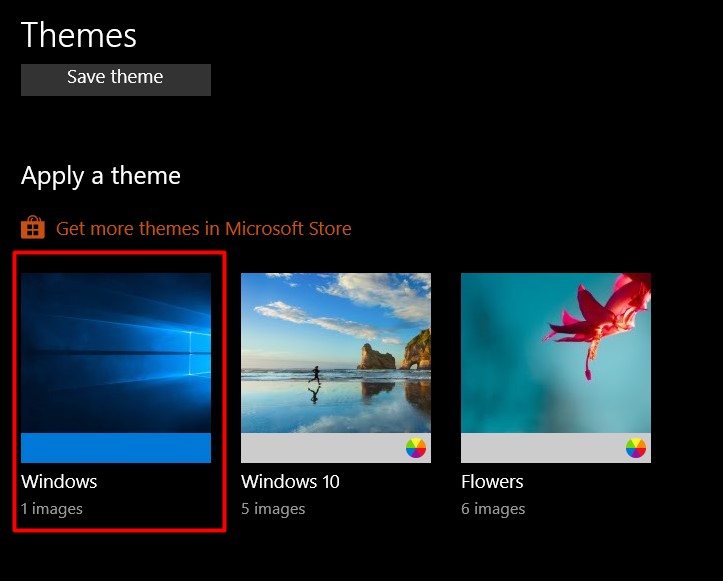
Task: Click the 'Themes' page title
Action: pyautogui.click(x=79, y=35)
